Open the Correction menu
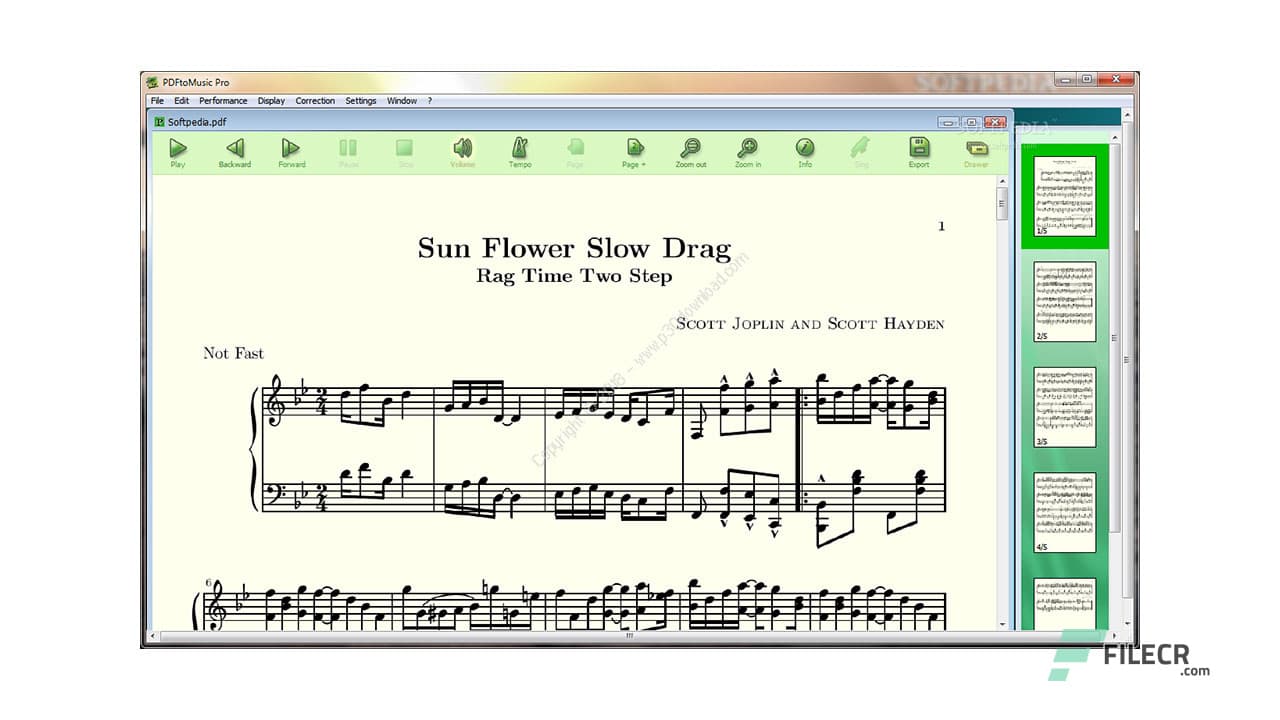The image size is (1280, 720). [315, 100]
